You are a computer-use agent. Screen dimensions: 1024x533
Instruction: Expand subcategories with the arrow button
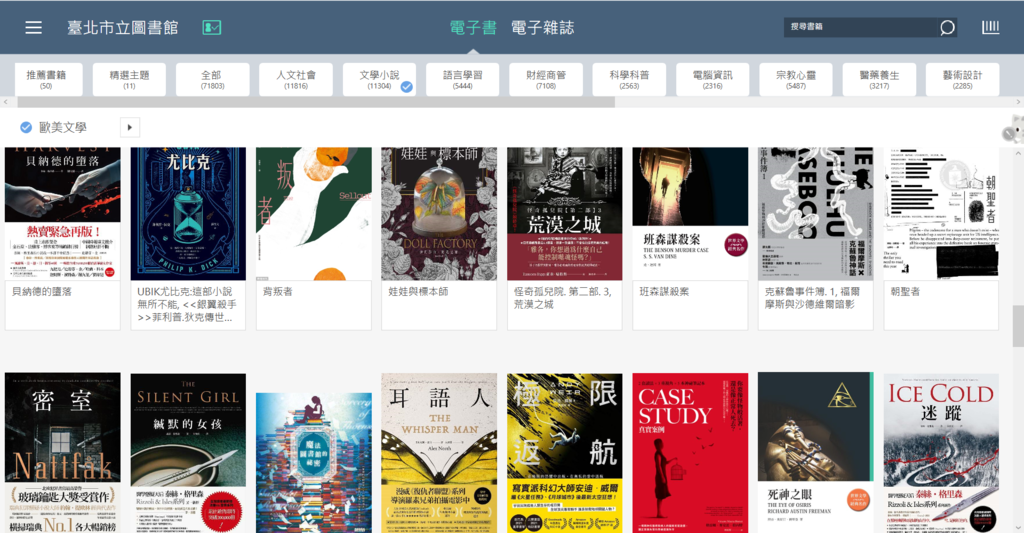click(130, 127)
